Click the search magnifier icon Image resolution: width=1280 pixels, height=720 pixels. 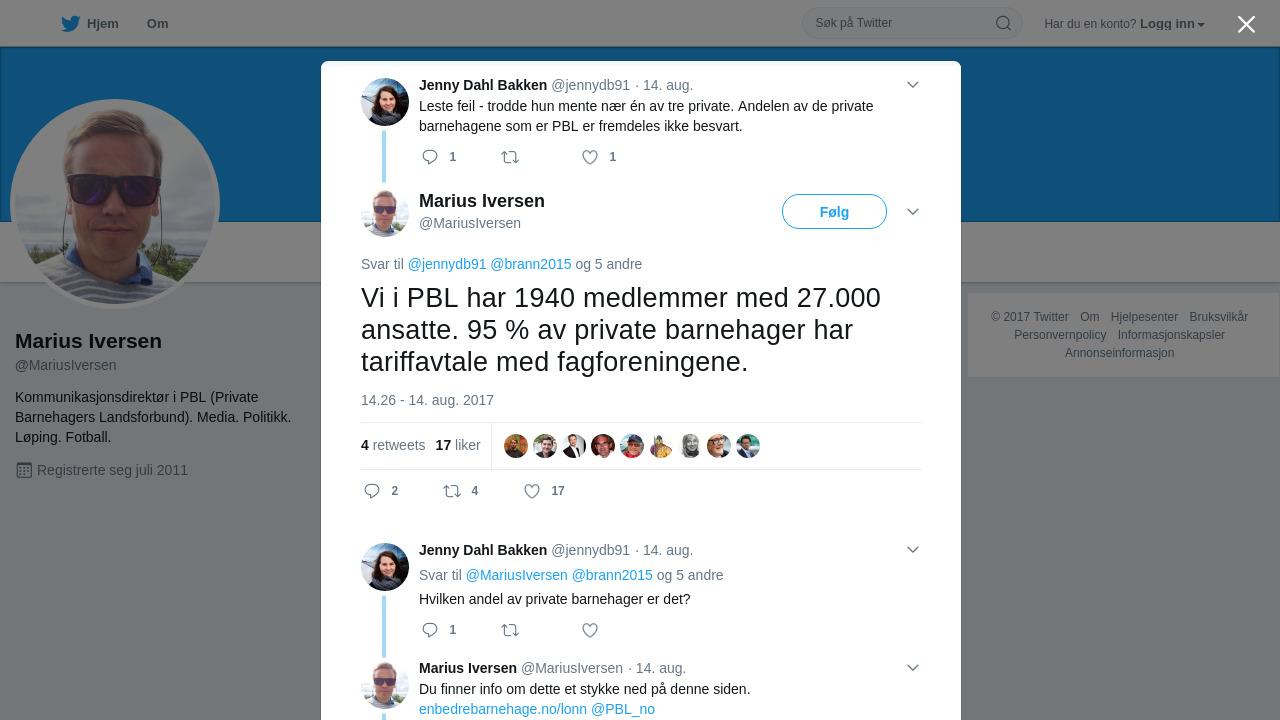(x=1003, y=23)
